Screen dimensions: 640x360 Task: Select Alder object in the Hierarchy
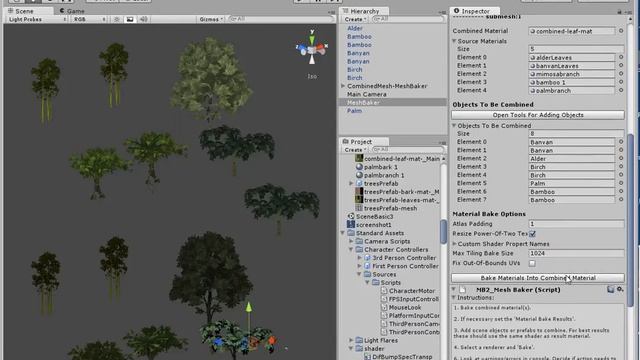(355, 28)
